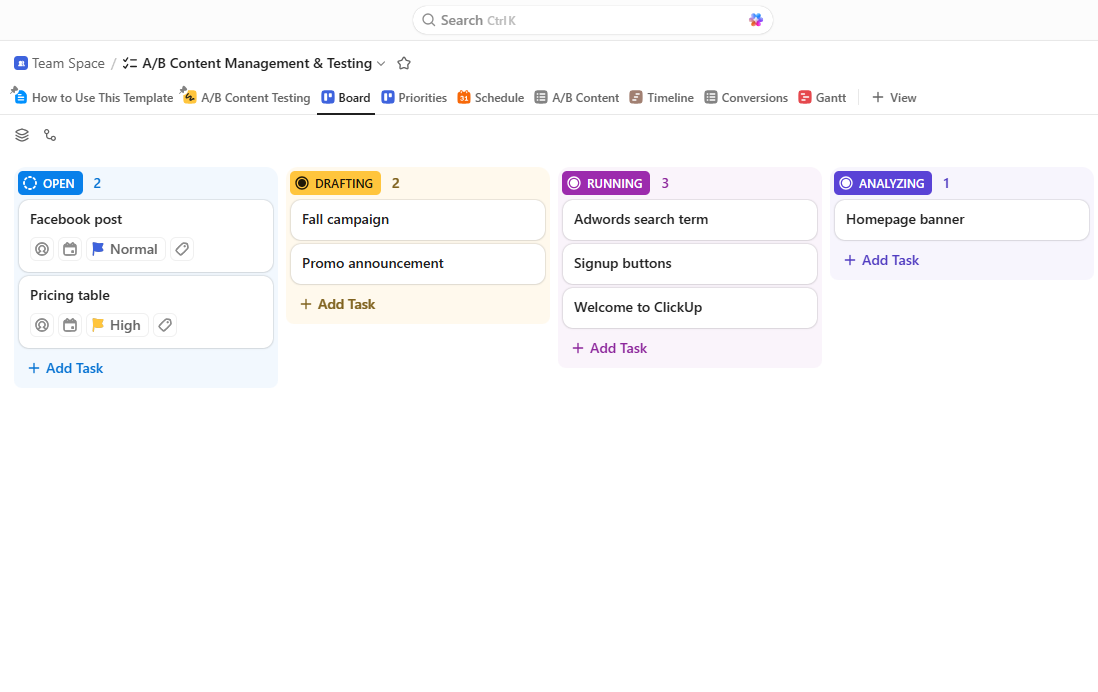Screen dimensions: 1098x692
Task: Click the Team Space icon in the breadcrumb
Action: (x=20, y=63)
